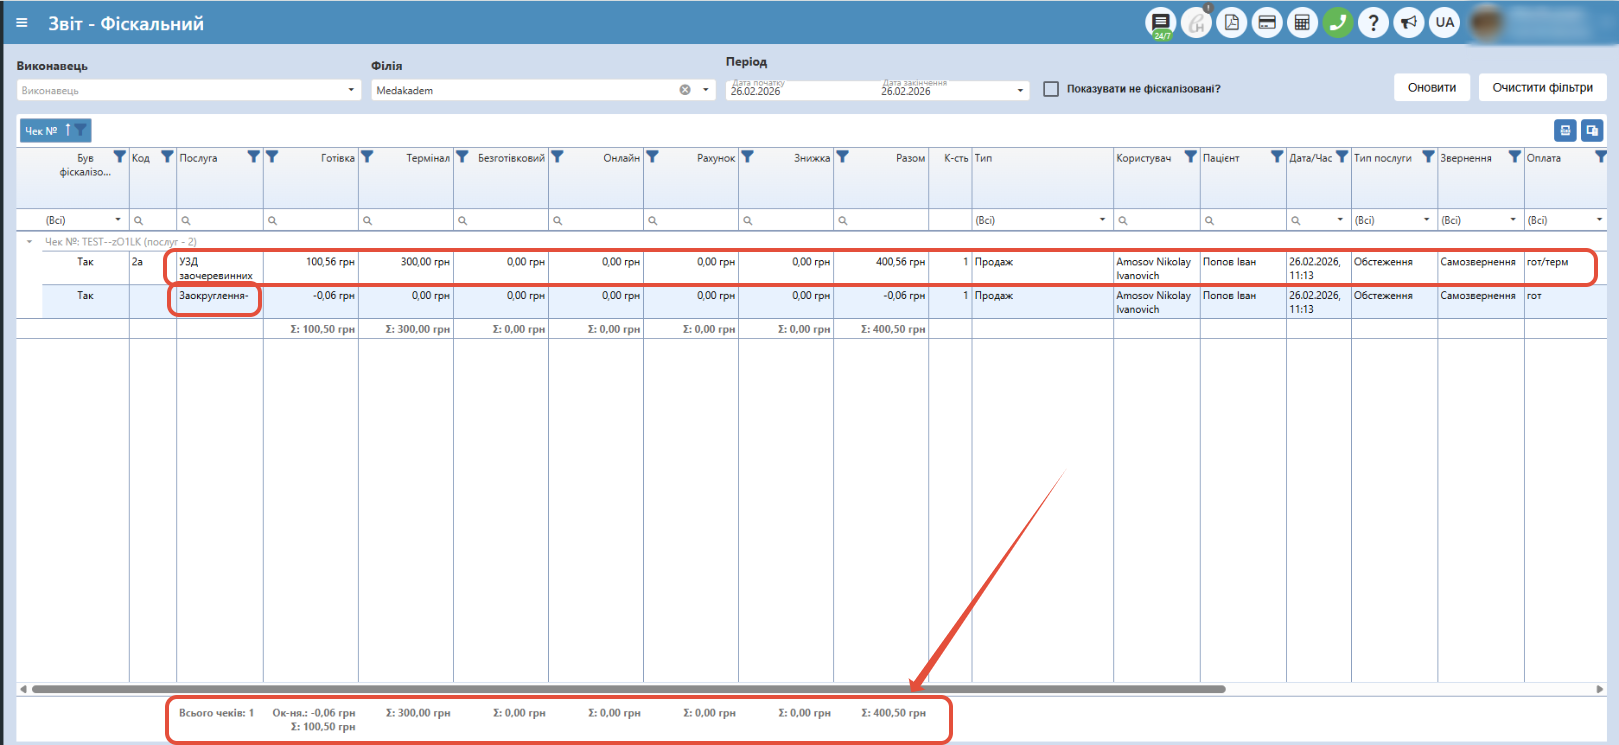The image size is (1619, 745).
Task: Sort by the Тип column header
Action: (x=984, y=158)
